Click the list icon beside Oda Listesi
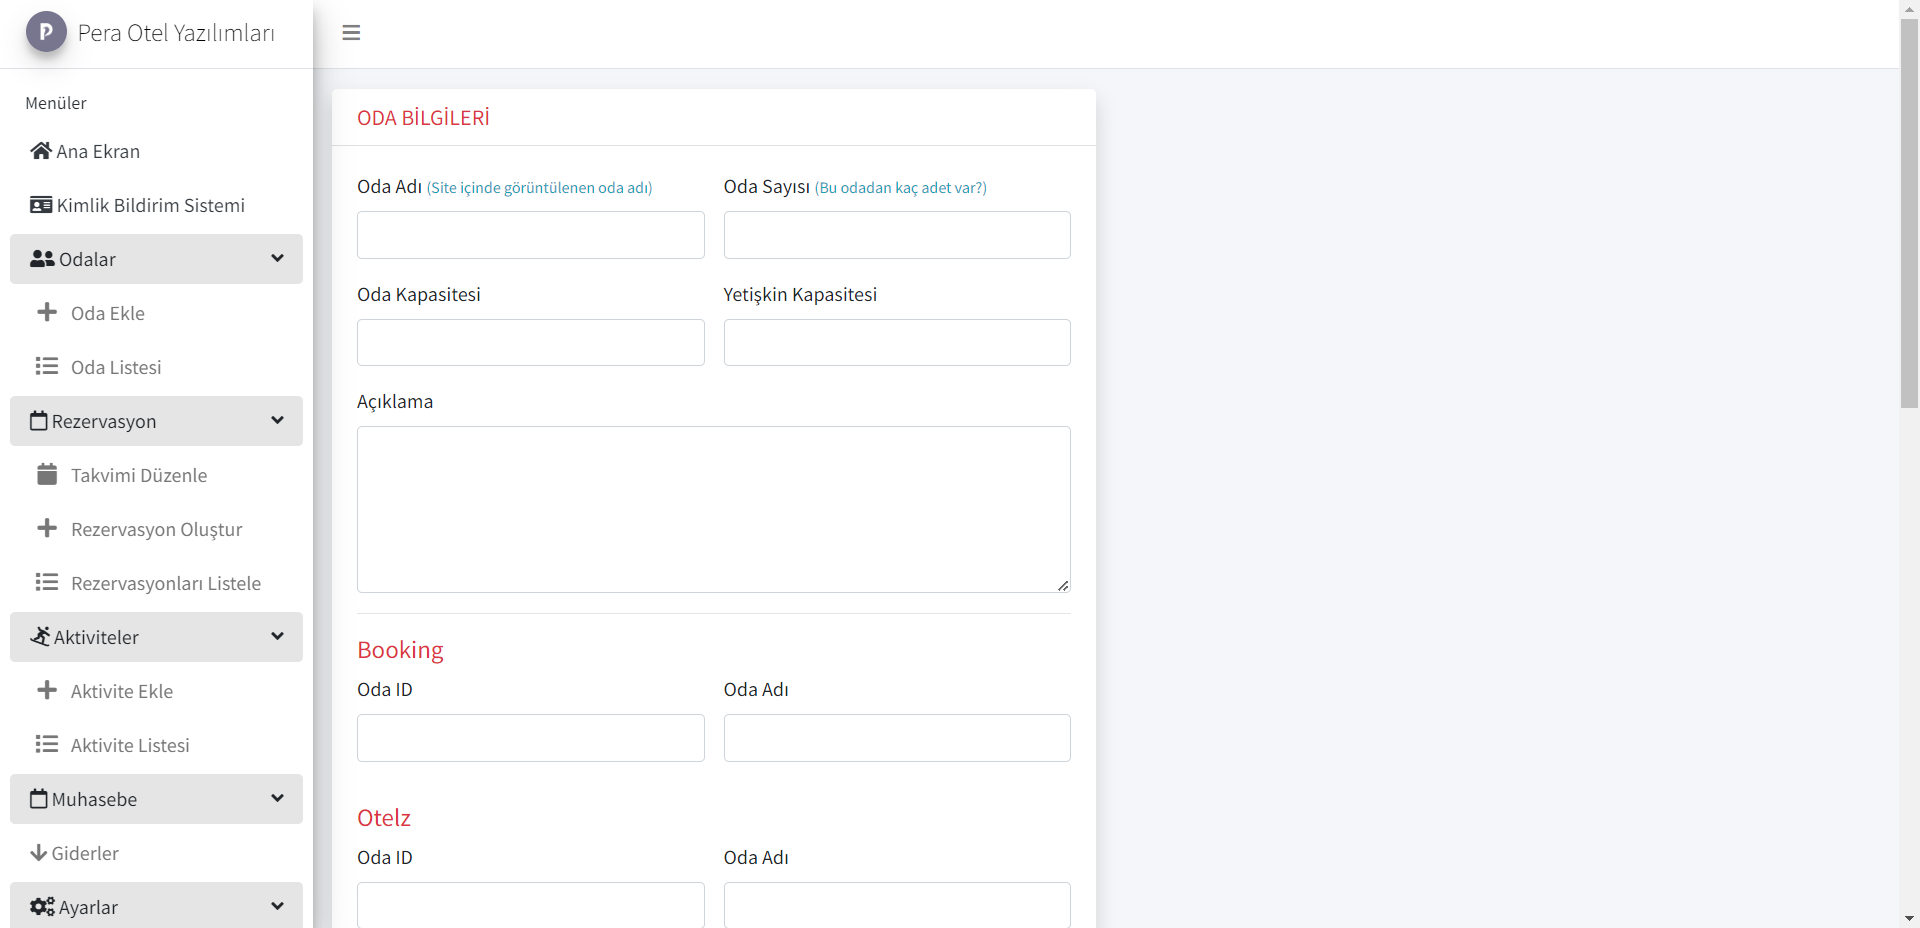The width and height of the screenshot is (1920, 928). tap(47, 366)
